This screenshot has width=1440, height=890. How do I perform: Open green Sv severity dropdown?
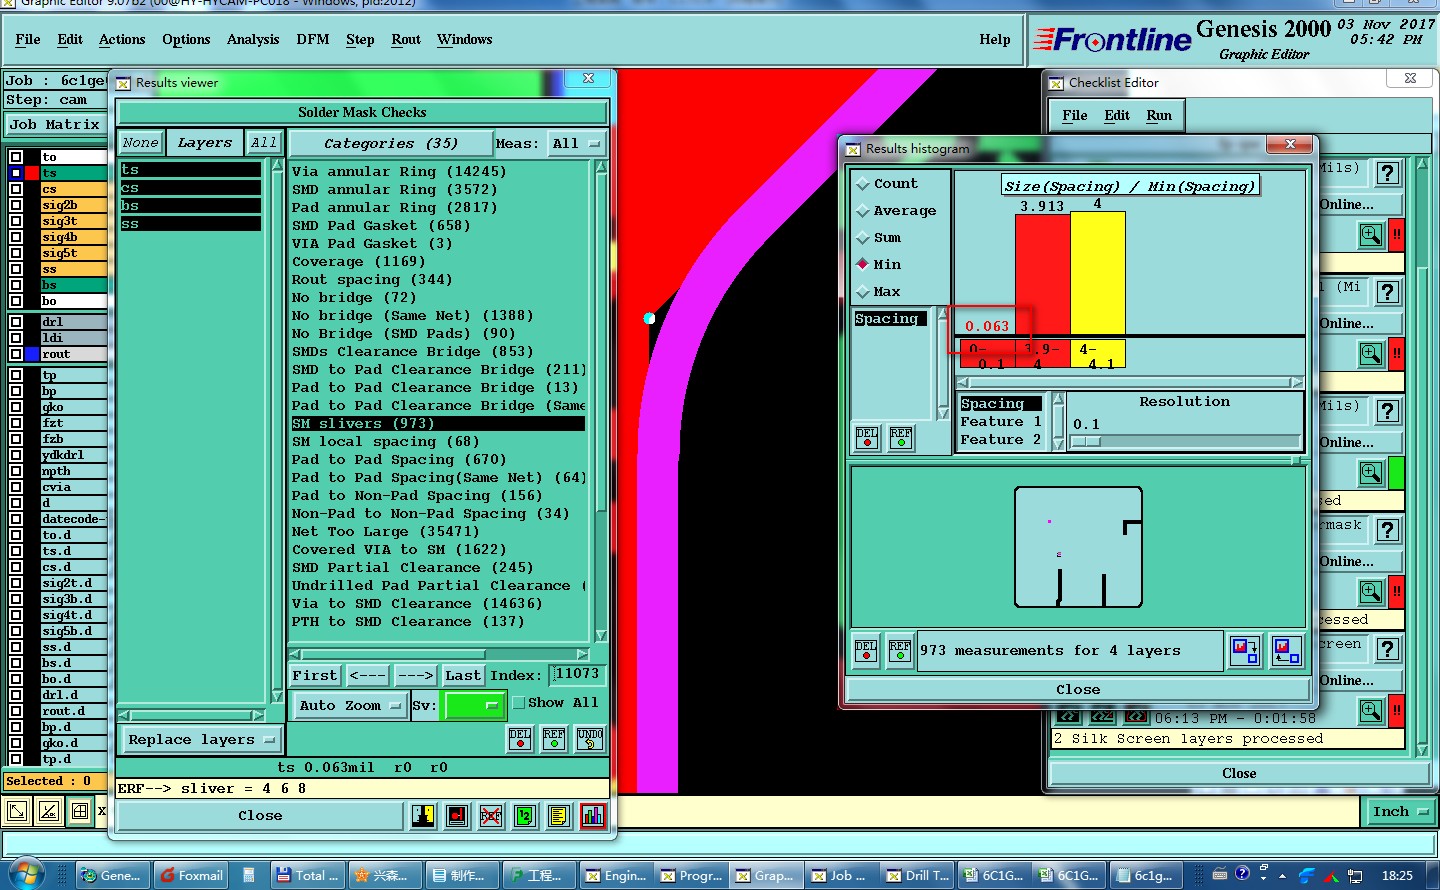point(474,706)
